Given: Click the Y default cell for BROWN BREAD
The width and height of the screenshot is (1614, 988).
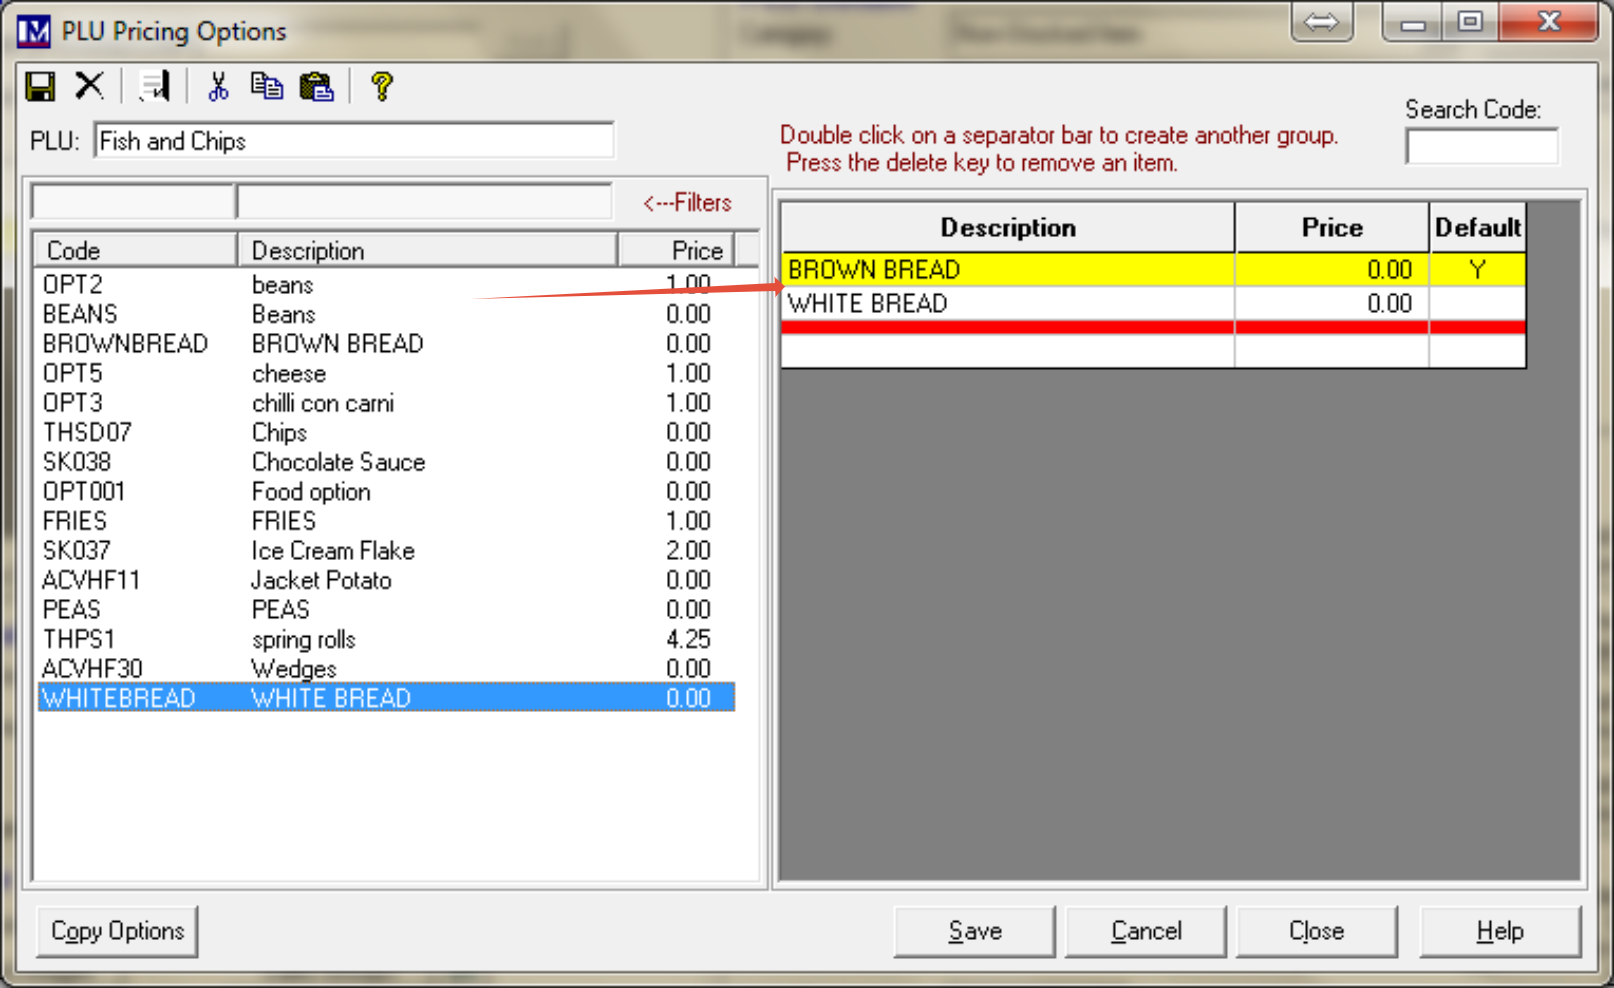Looking at the screenshot, I should [1478, 270].
